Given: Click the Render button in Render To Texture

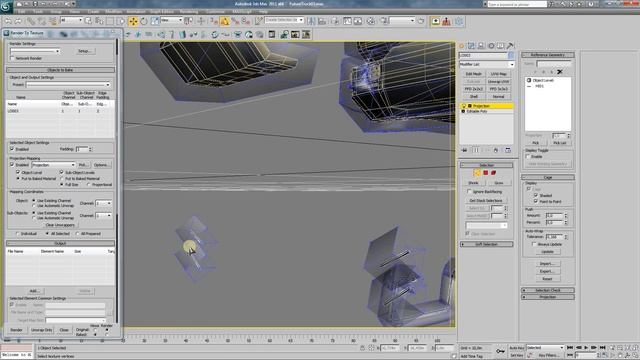Looking at the screenshot, I should click(x=16, y=330).
